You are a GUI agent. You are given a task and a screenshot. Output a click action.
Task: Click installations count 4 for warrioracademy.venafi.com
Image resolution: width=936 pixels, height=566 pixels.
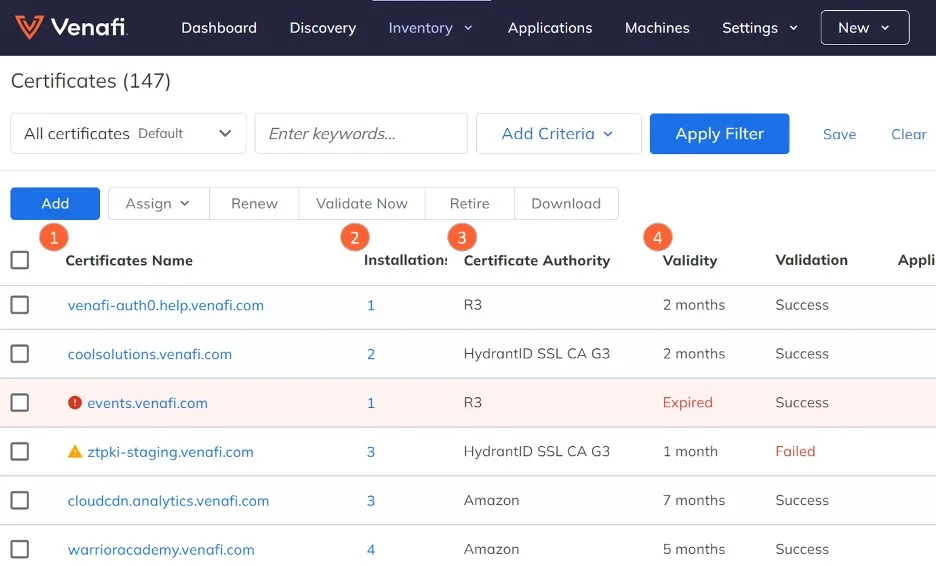pos(371,550)
